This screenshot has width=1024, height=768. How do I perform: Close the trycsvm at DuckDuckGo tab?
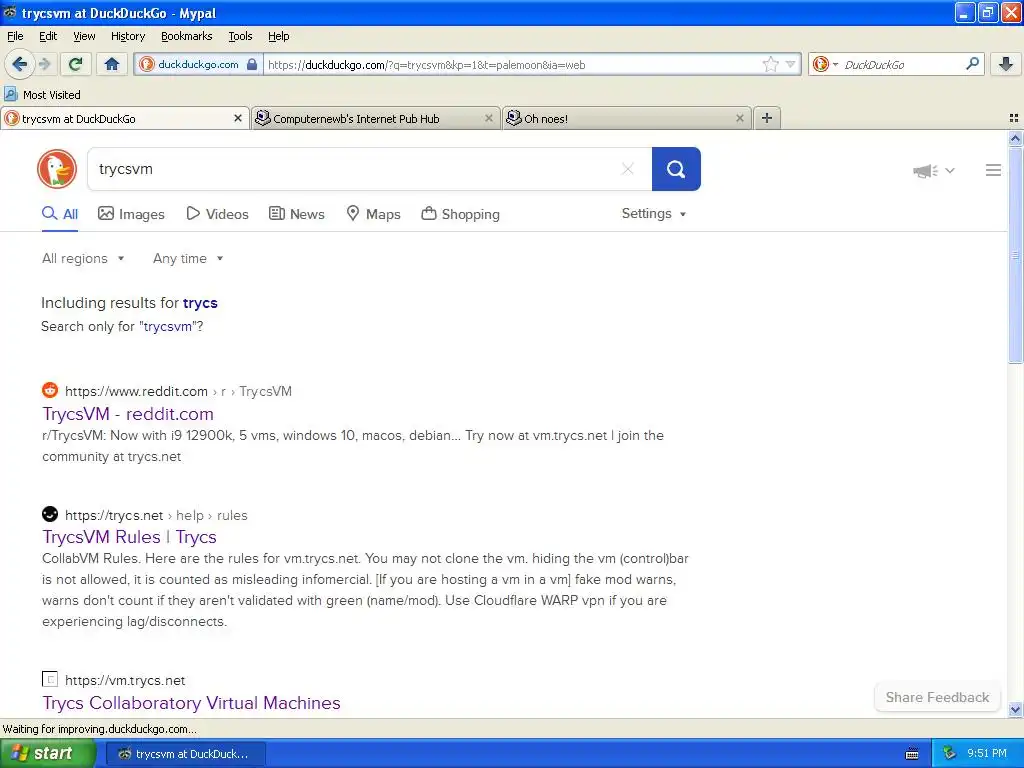[238, 118]
